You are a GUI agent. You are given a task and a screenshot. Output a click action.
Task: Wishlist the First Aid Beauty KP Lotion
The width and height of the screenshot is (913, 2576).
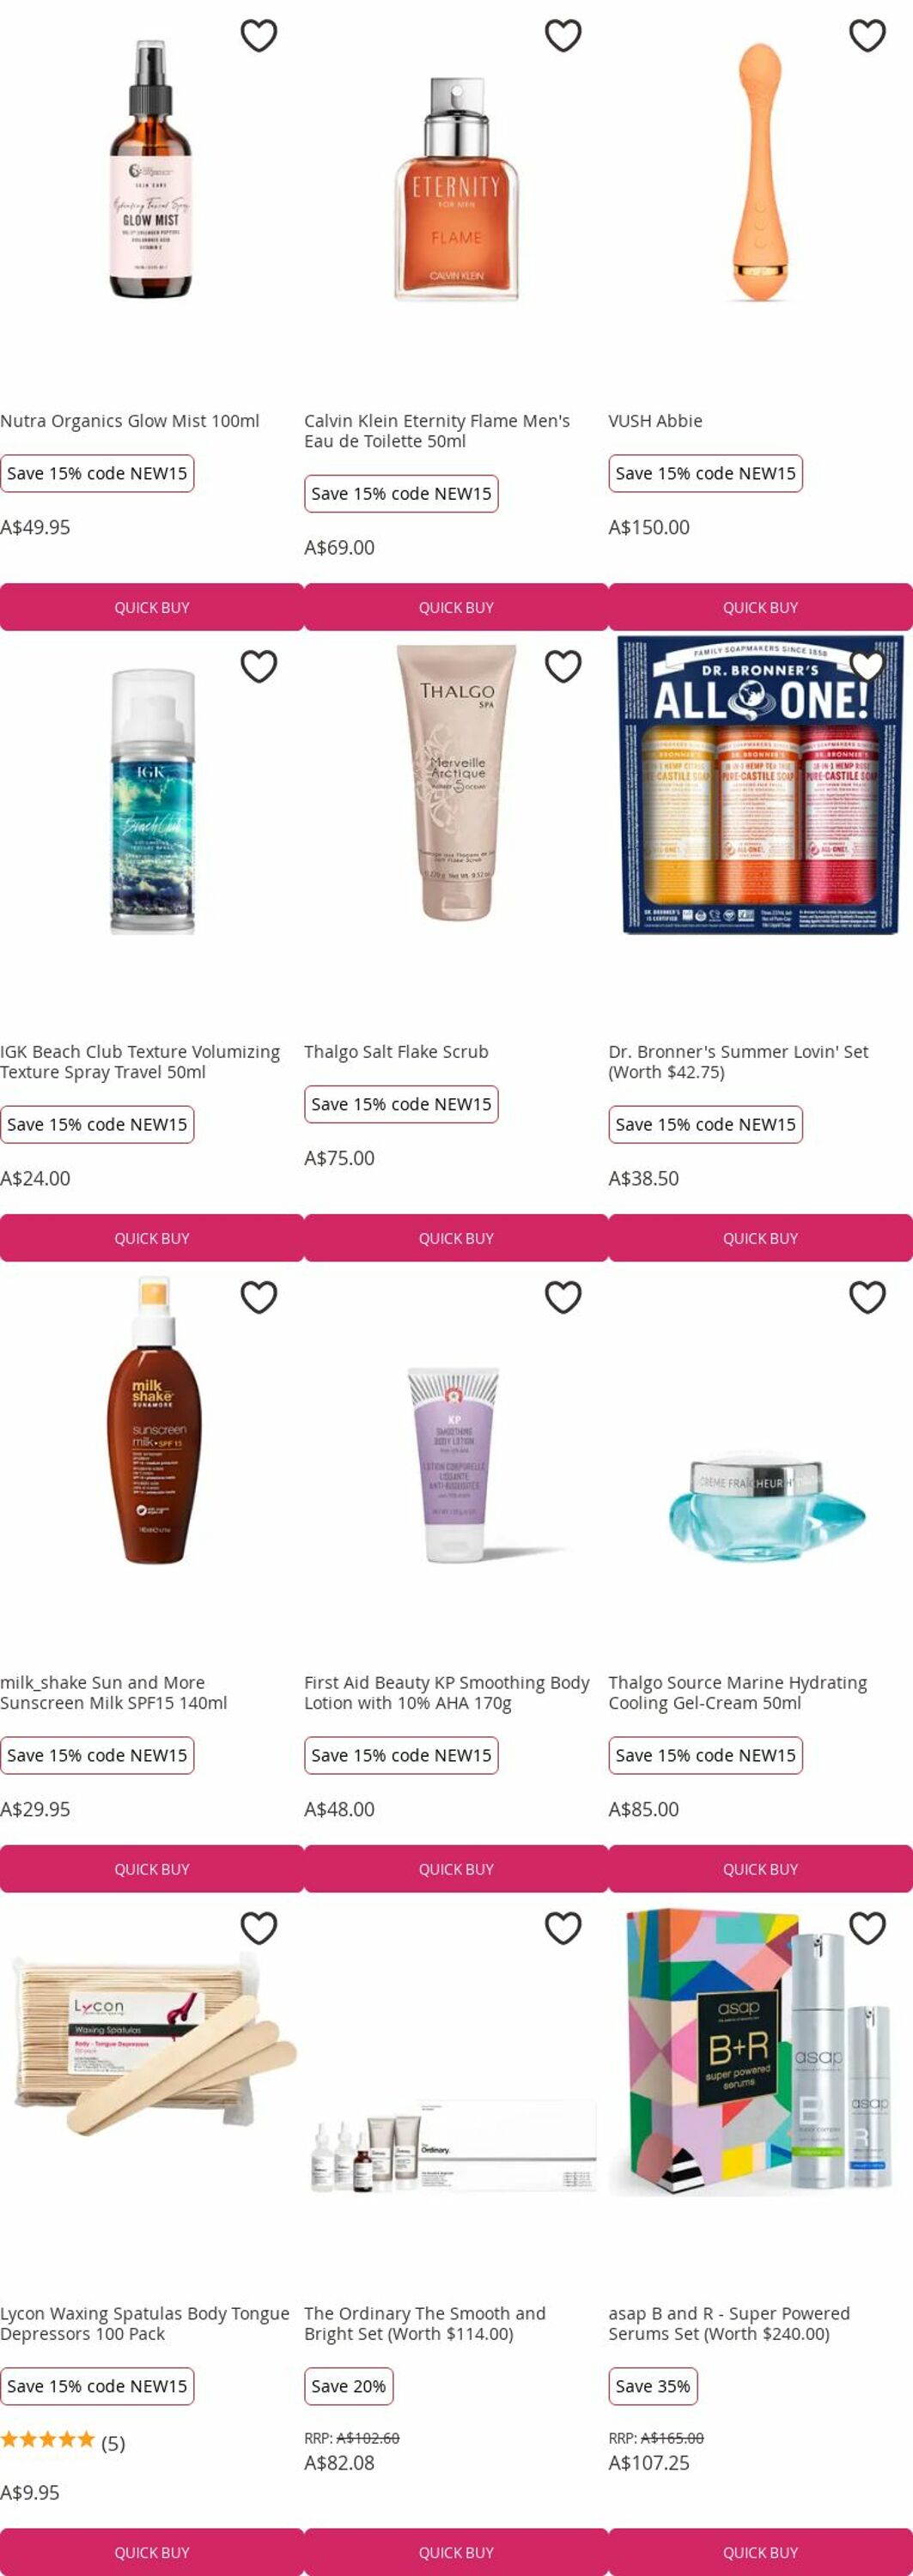coord(563,1298)
